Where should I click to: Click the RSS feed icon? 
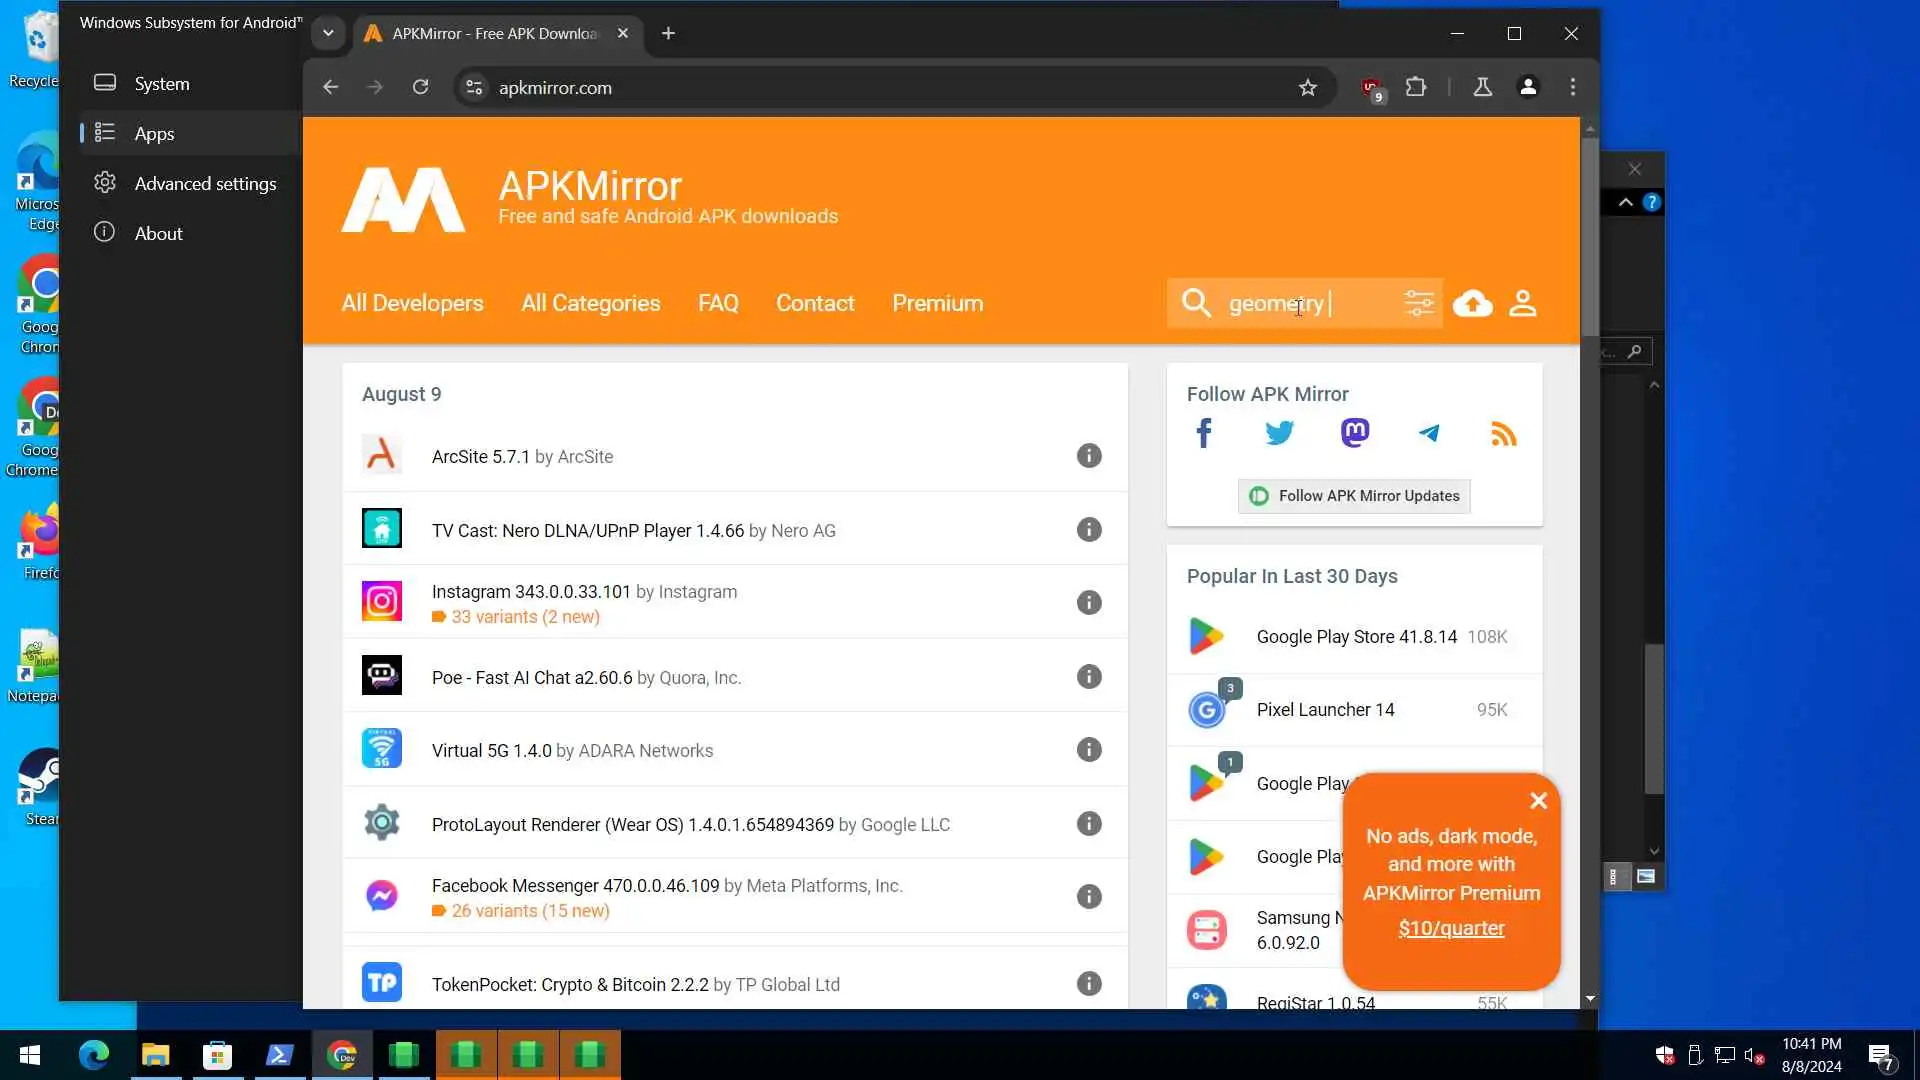(1503, 433)
